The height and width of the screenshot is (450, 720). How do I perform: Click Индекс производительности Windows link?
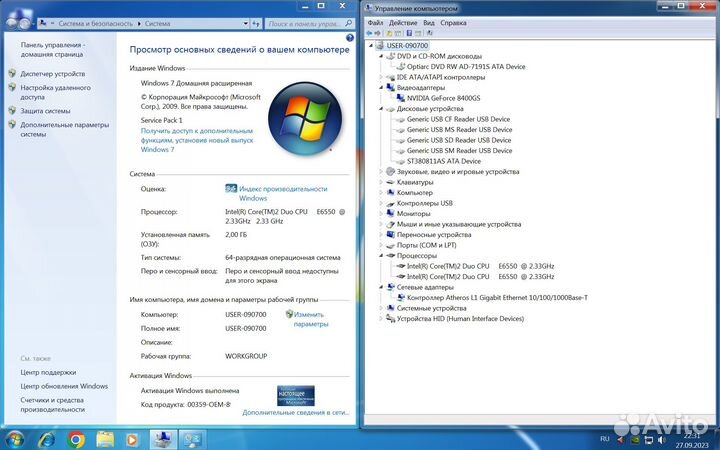(283, 193)
